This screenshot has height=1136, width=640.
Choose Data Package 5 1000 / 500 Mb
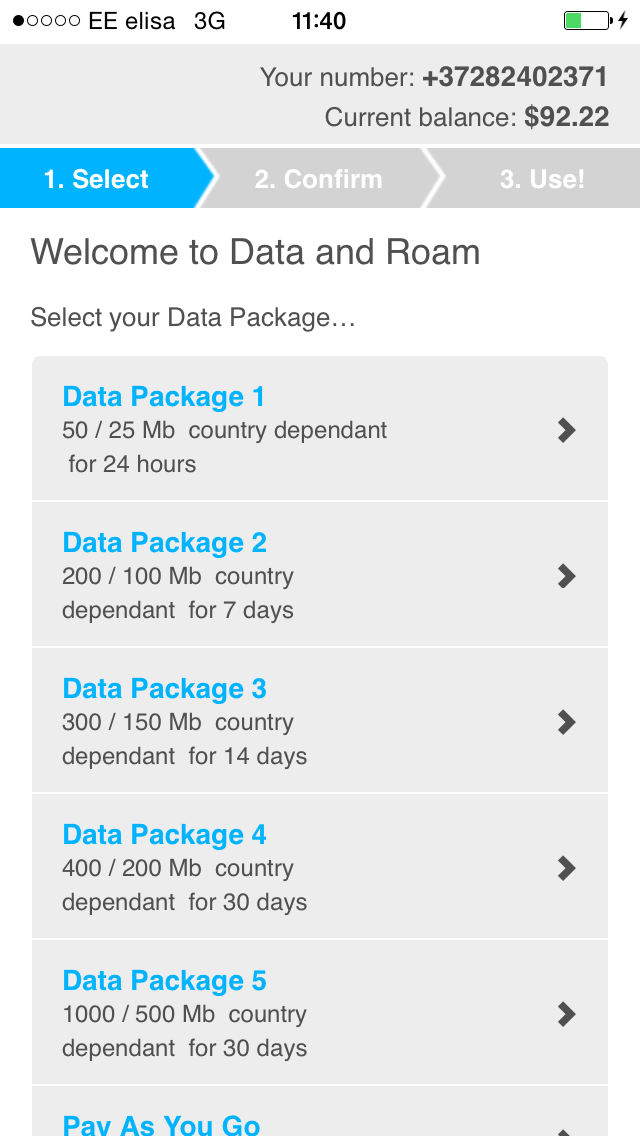coord(320,1013)
